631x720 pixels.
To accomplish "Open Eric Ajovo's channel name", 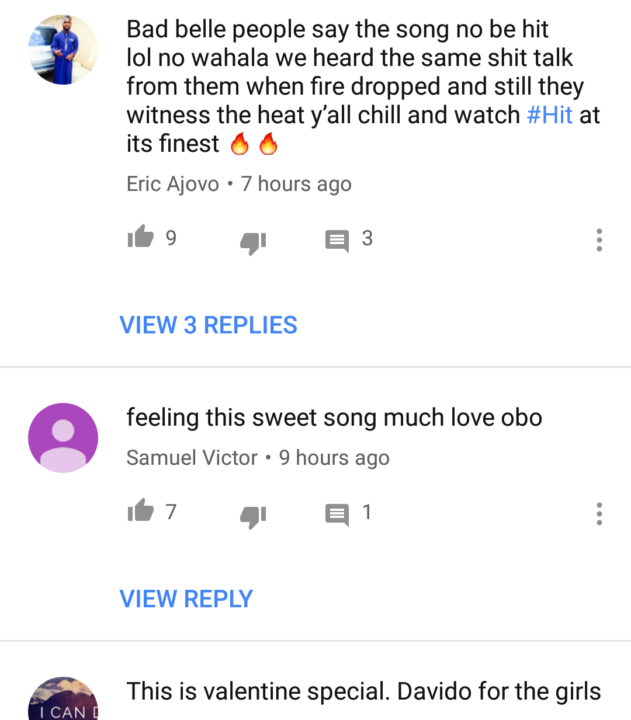I will pyautogui.click(x=173, y=184).
